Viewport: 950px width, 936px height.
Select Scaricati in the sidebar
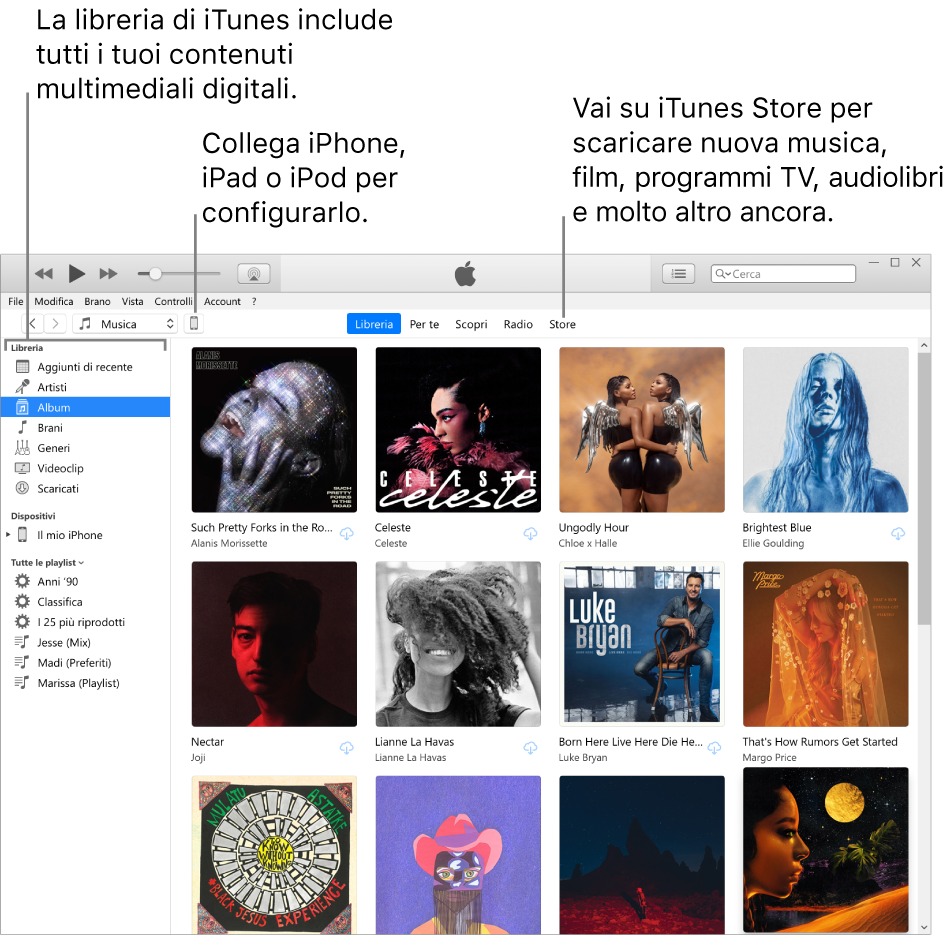[85, 489]
